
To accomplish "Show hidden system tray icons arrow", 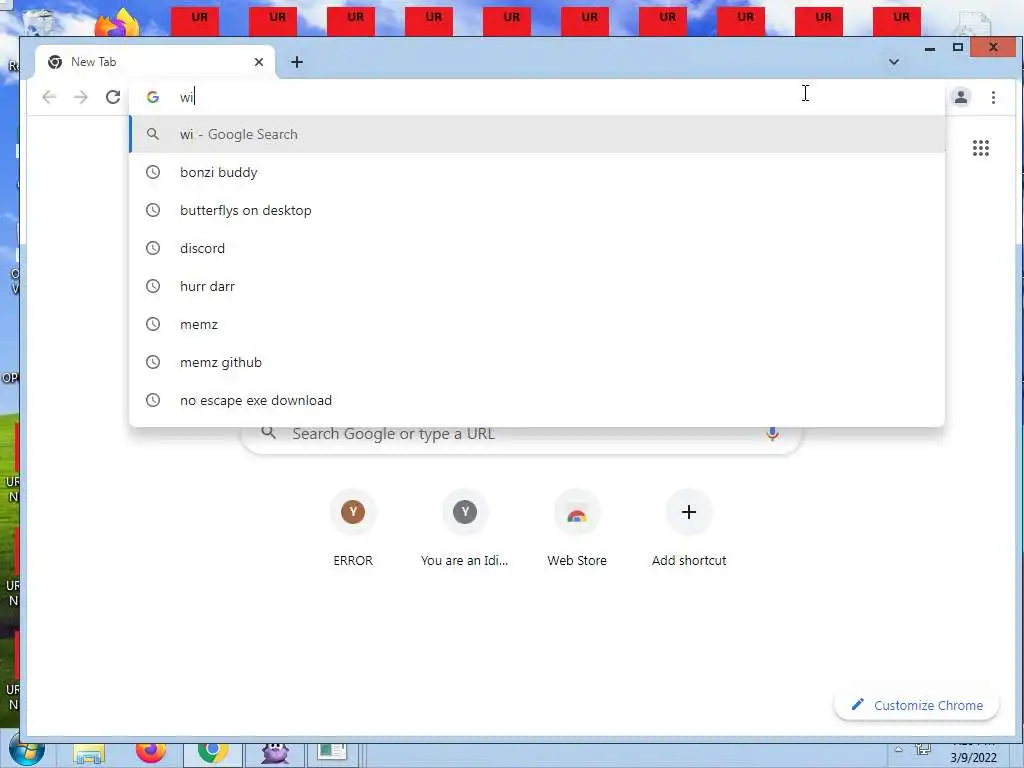I will click(x=899, y=749).
